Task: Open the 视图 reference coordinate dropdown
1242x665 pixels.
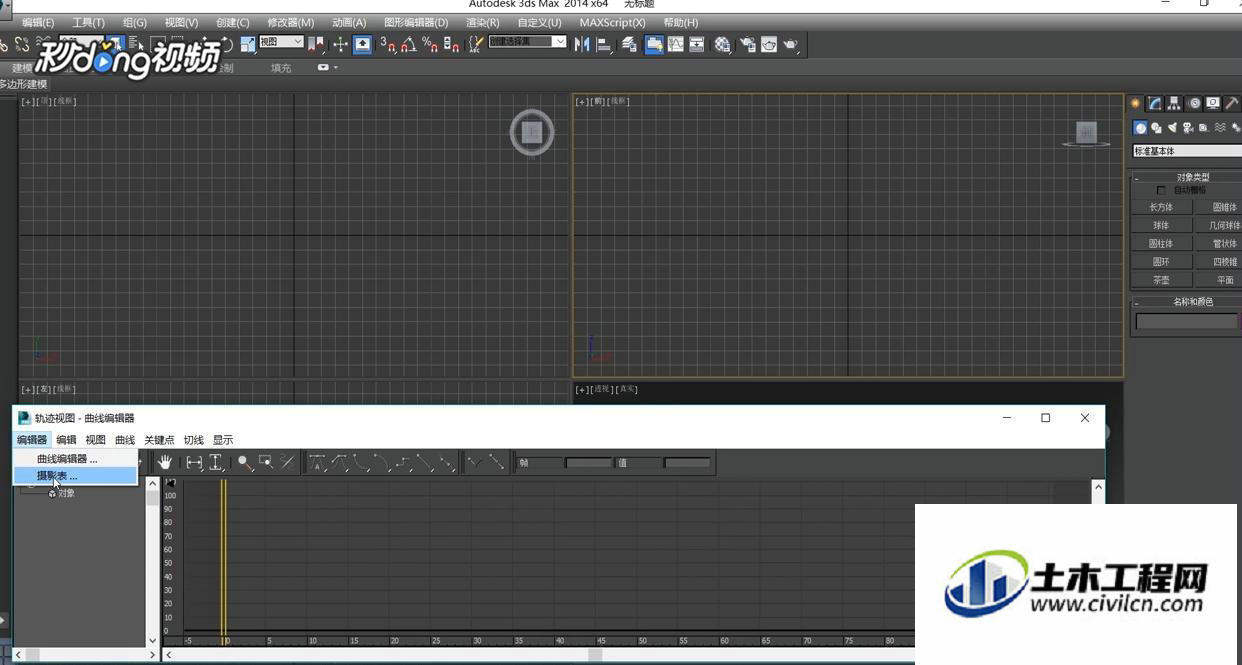Action: 281,42
